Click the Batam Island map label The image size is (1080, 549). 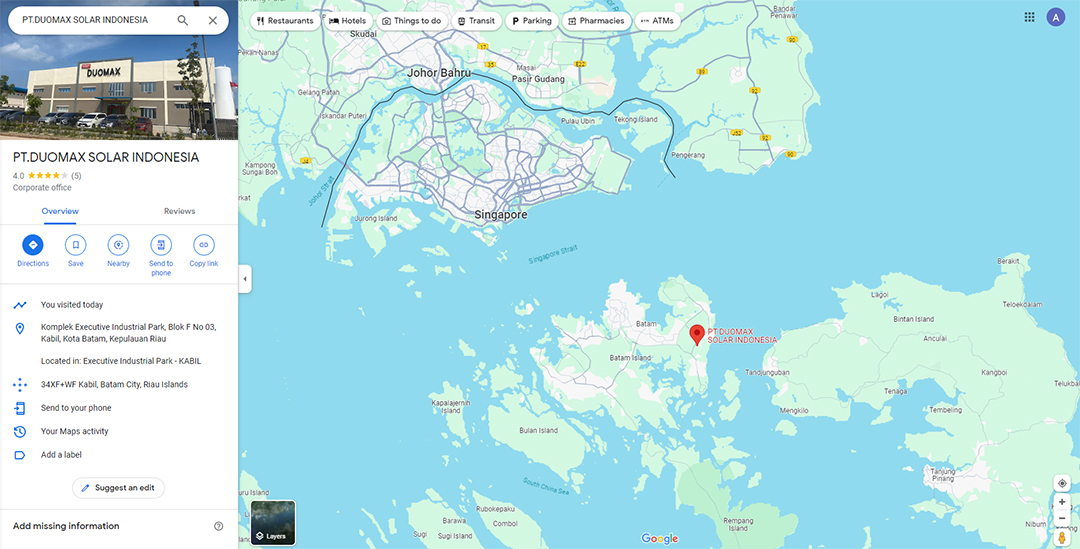(x=630, y=358)
